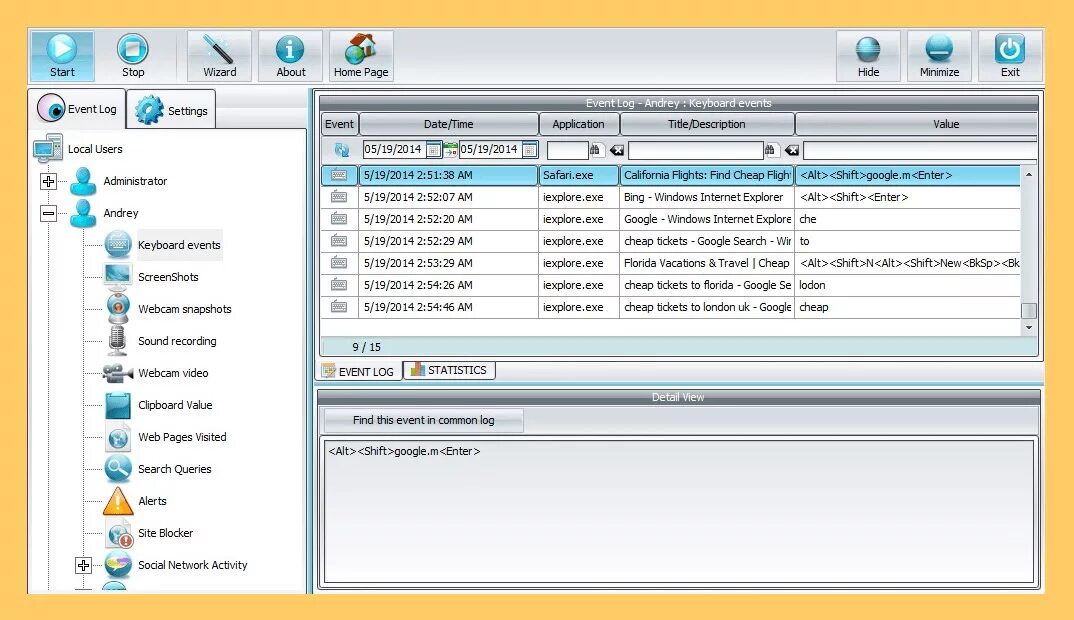Click the refresh icon in filter row
This screenshot has height=620, width=1074.
coord(340,149)
